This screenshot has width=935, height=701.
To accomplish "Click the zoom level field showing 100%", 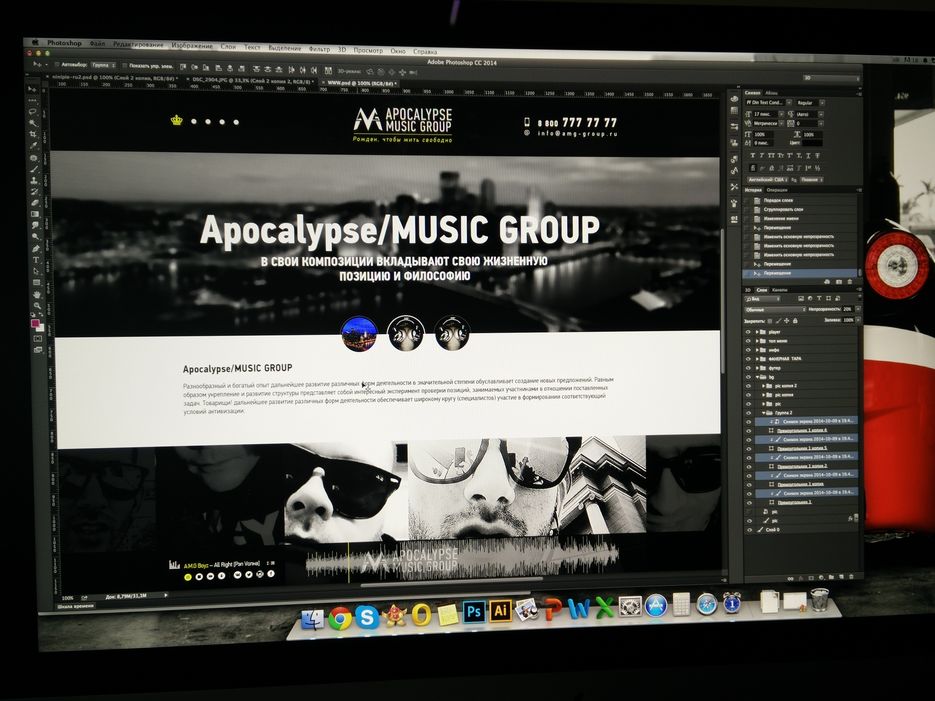I will point(68,598).
